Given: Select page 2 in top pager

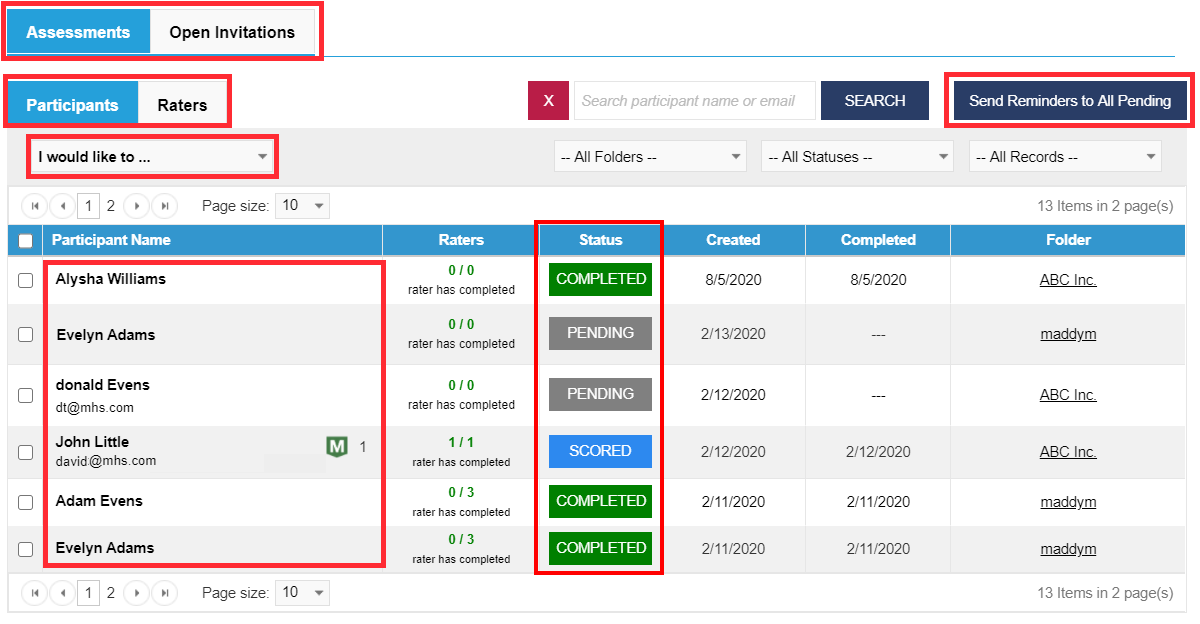Looking at the screenshot, I should pyautogui.click(x=111, y=206).
